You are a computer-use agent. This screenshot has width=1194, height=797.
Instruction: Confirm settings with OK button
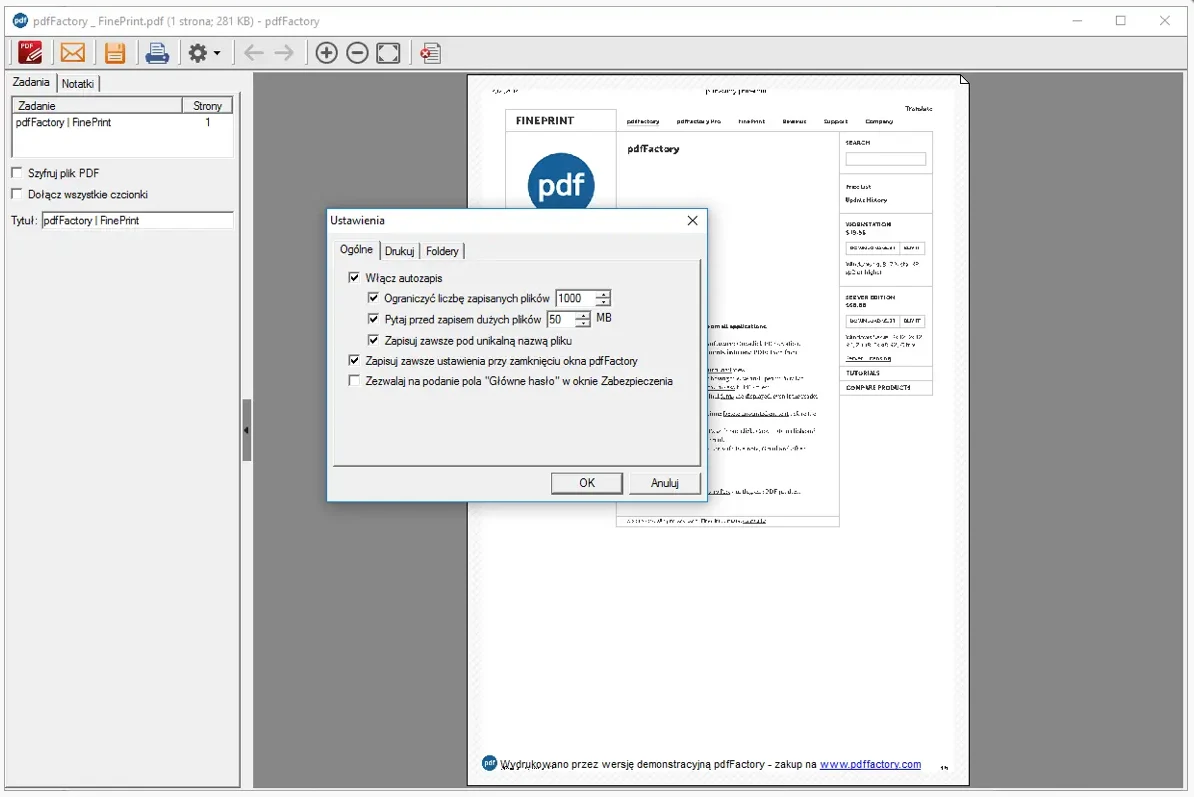(x=586, y=483)
